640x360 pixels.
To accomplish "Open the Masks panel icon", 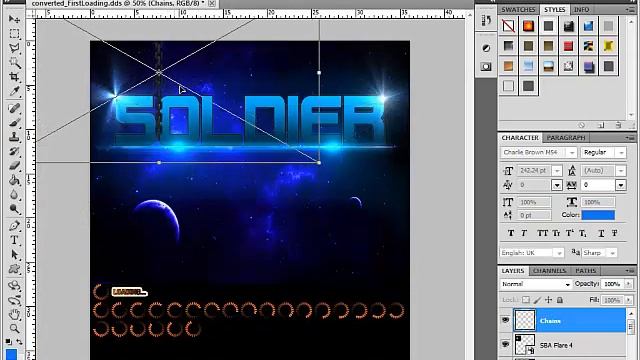I will click(486, 67).
